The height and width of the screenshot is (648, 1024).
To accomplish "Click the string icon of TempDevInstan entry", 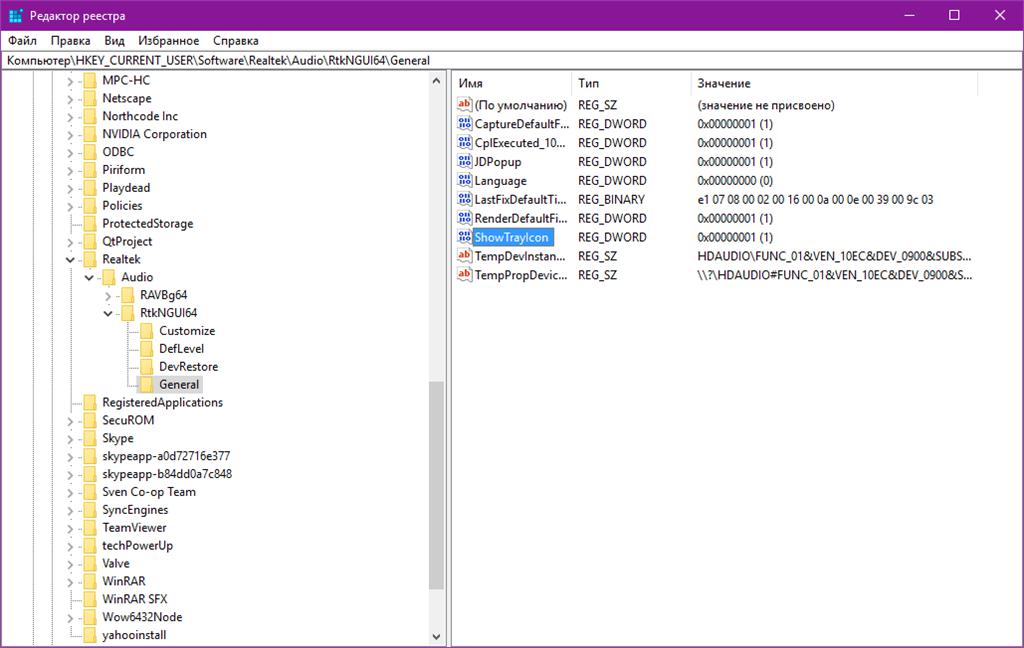I will 464,256.
